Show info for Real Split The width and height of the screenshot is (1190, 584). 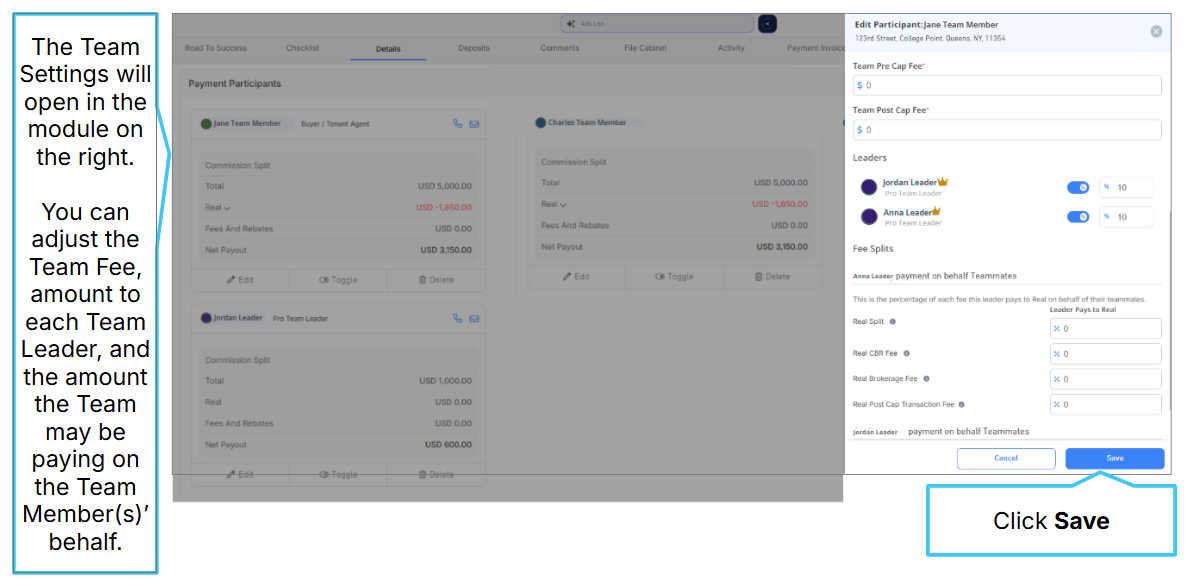point(892,322)
